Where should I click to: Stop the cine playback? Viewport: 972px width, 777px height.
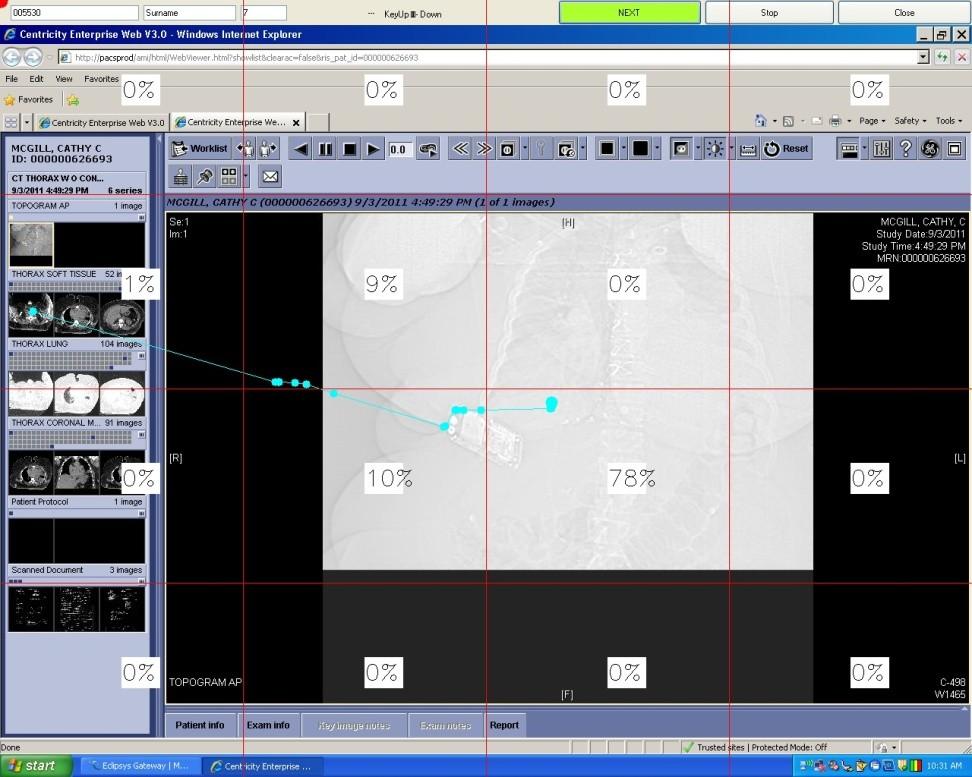350,149
